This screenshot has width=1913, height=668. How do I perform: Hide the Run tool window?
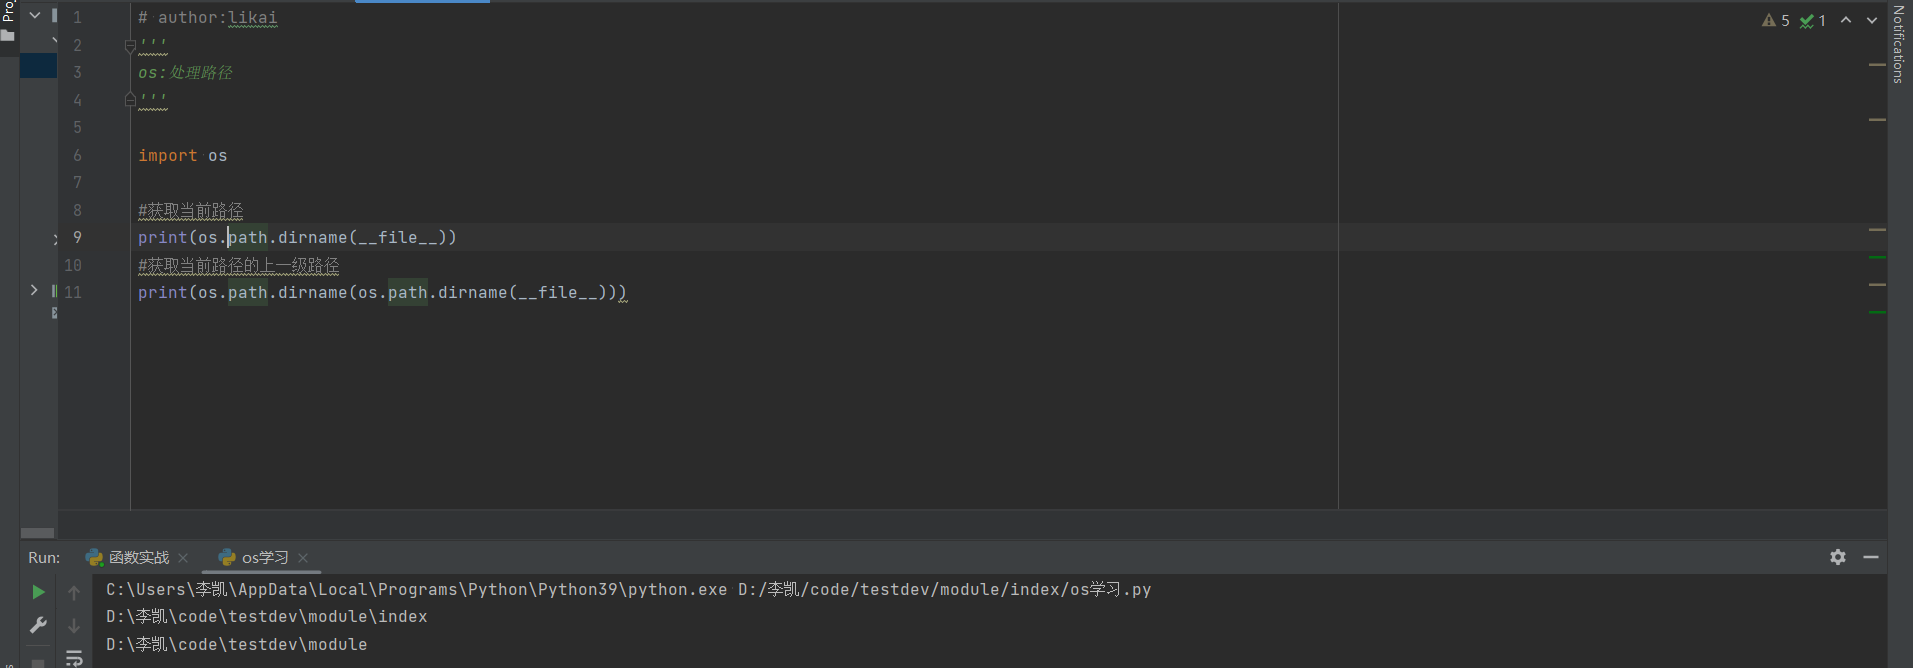[1871, 557]
